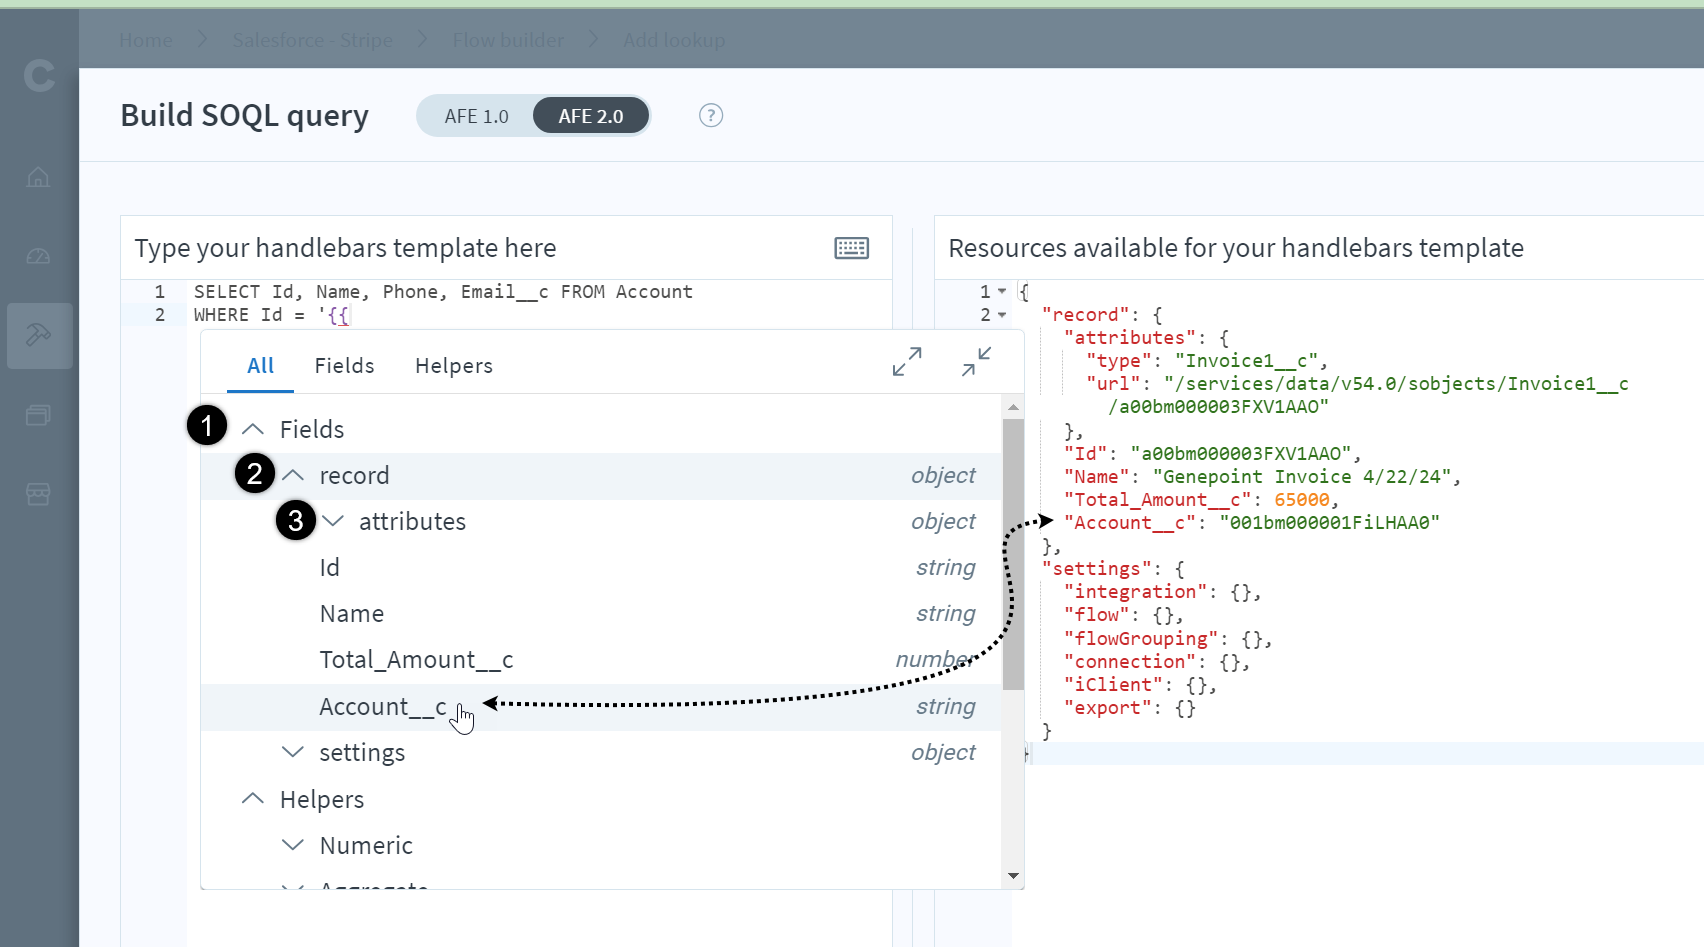Switch to AFE 1.0 mode
This screenshot has height=947, width=1704.
(x=478, y=115)
